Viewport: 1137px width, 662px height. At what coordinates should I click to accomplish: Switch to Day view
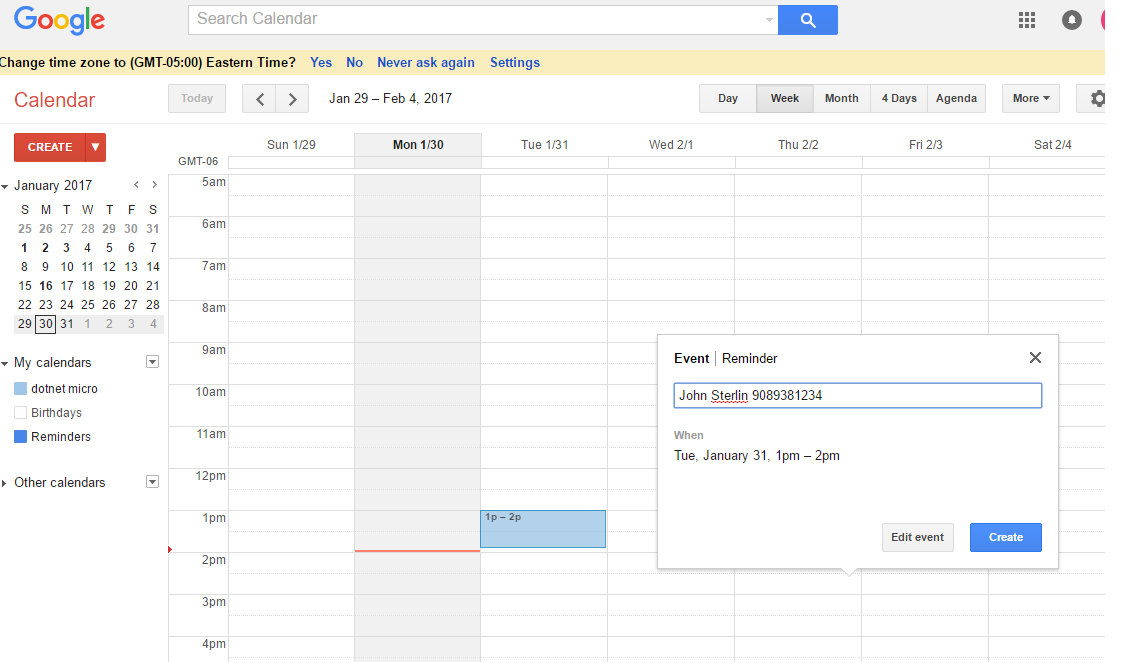pyautogui.click(x=728, y=99)
